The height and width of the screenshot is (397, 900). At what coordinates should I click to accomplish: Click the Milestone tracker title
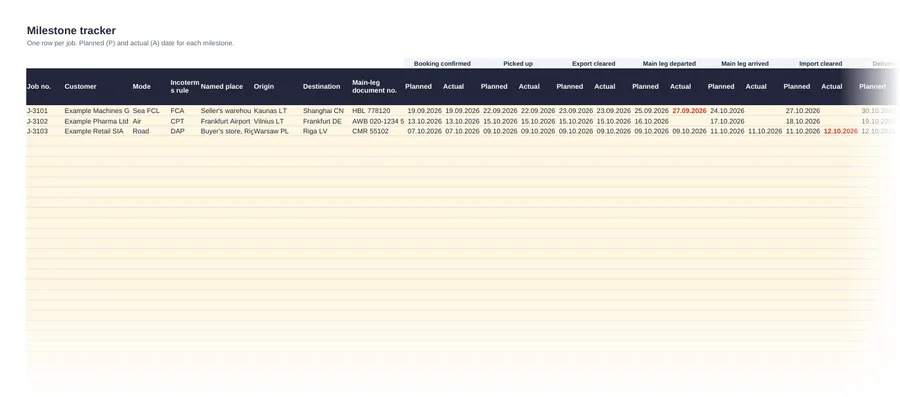coord(71,30)
